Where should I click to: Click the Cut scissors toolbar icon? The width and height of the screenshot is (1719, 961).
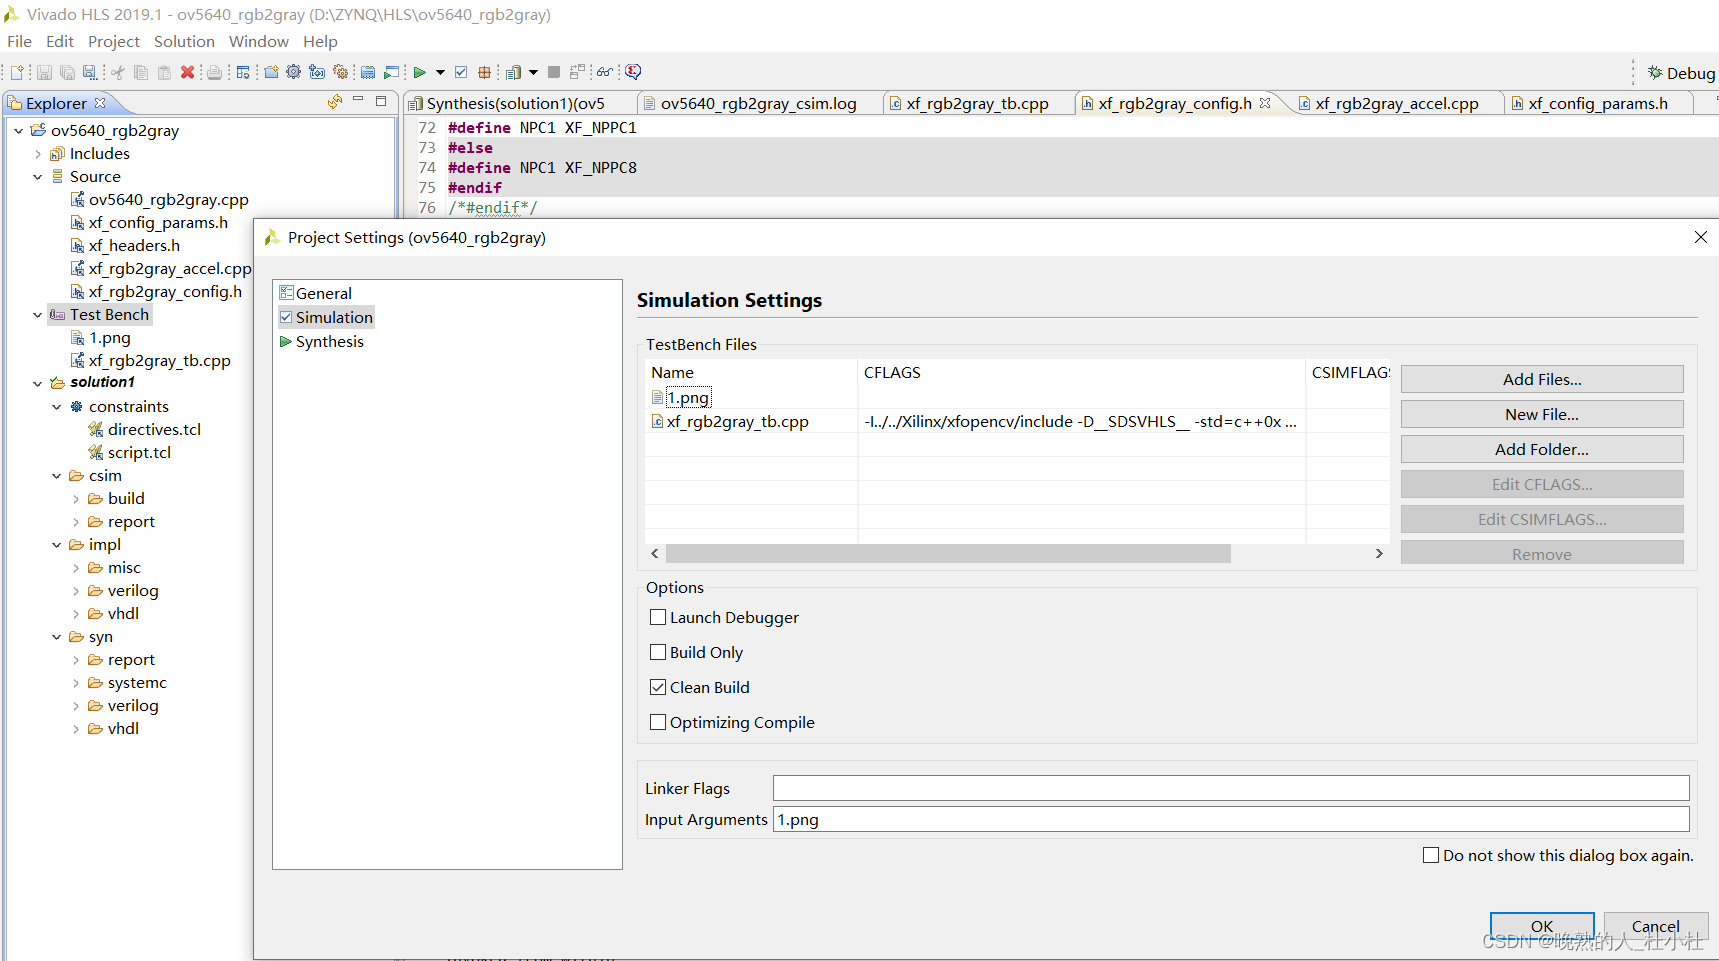[118, 72]
